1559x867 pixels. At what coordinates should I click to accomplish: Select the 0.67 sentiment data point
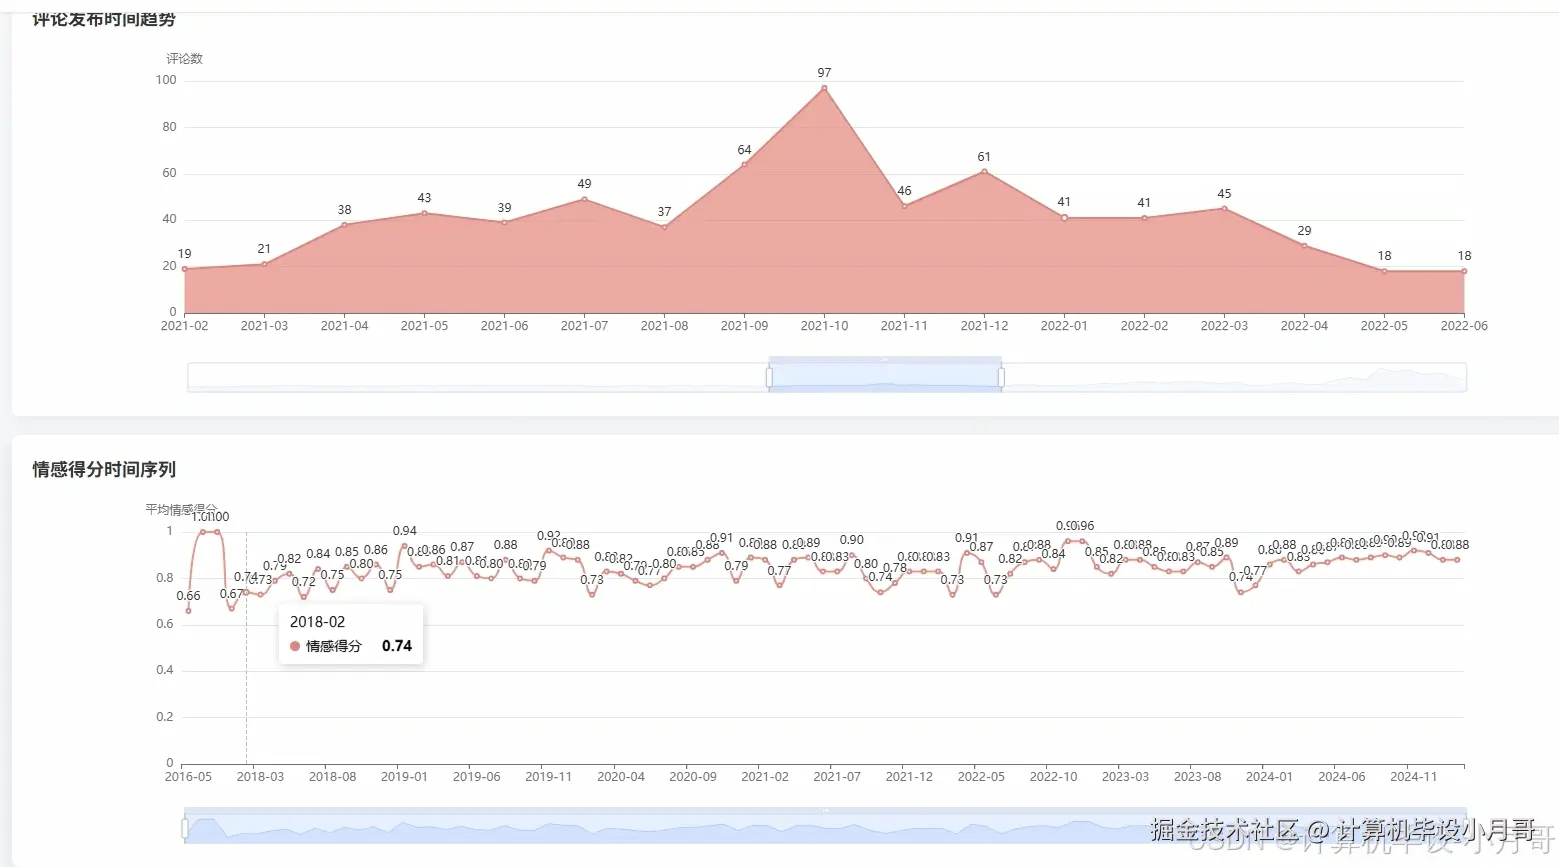click(231, 608)
